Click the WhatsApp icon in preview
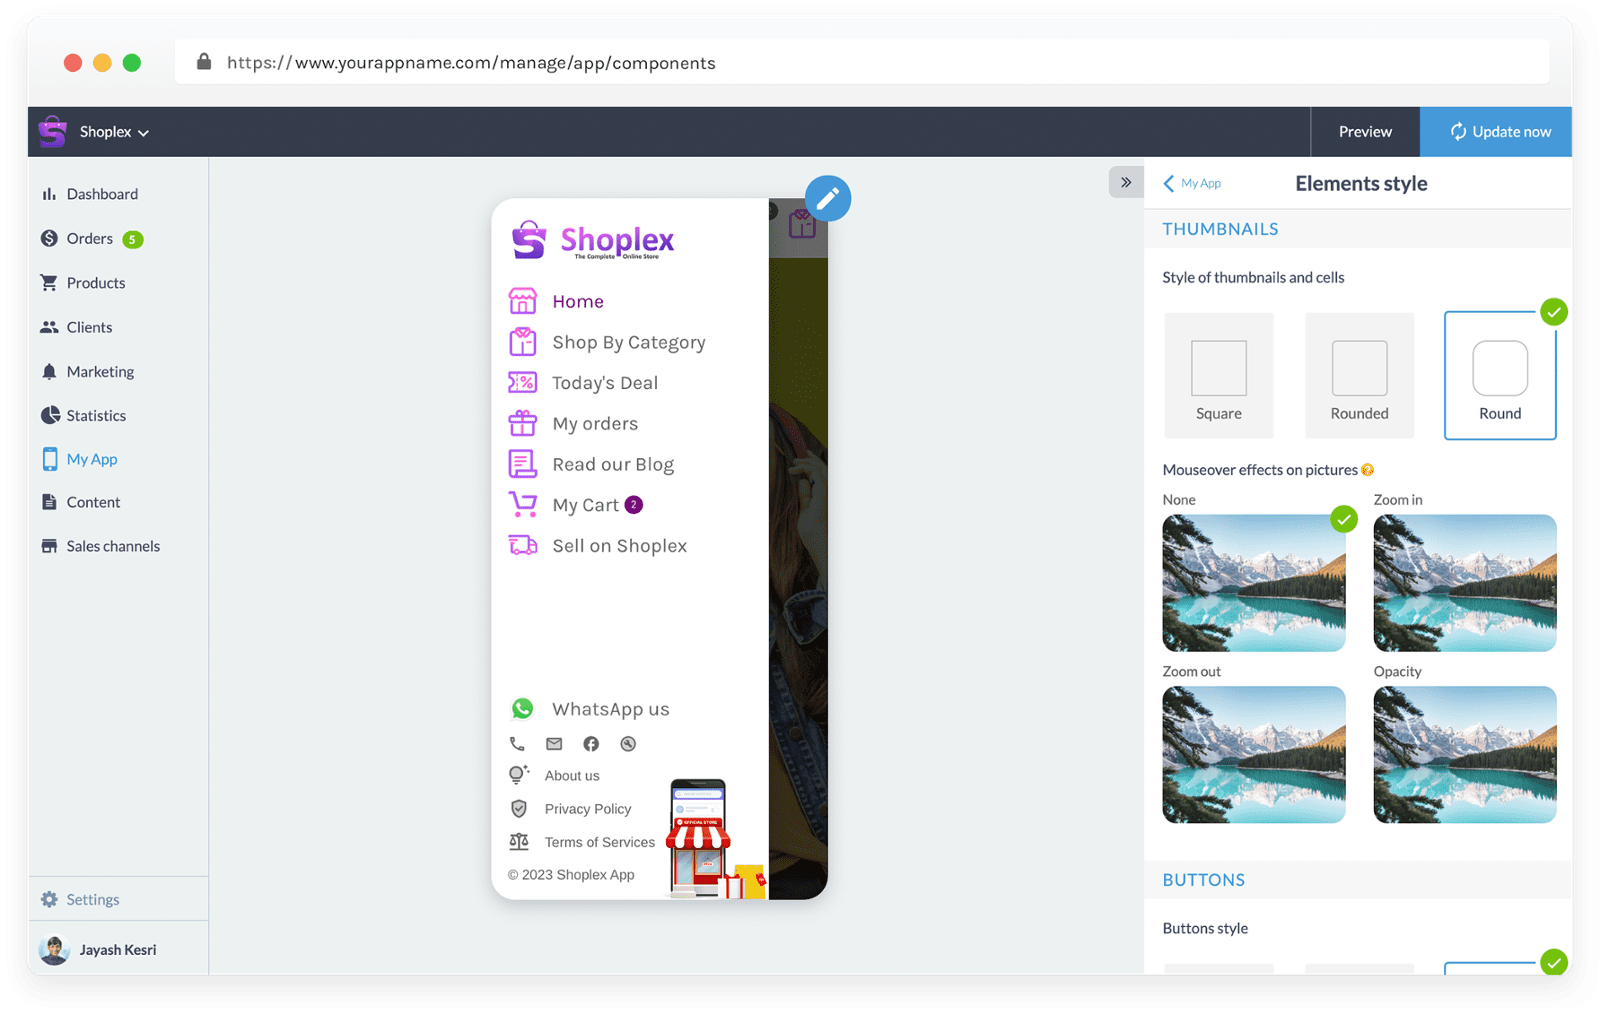 [523, 709]
